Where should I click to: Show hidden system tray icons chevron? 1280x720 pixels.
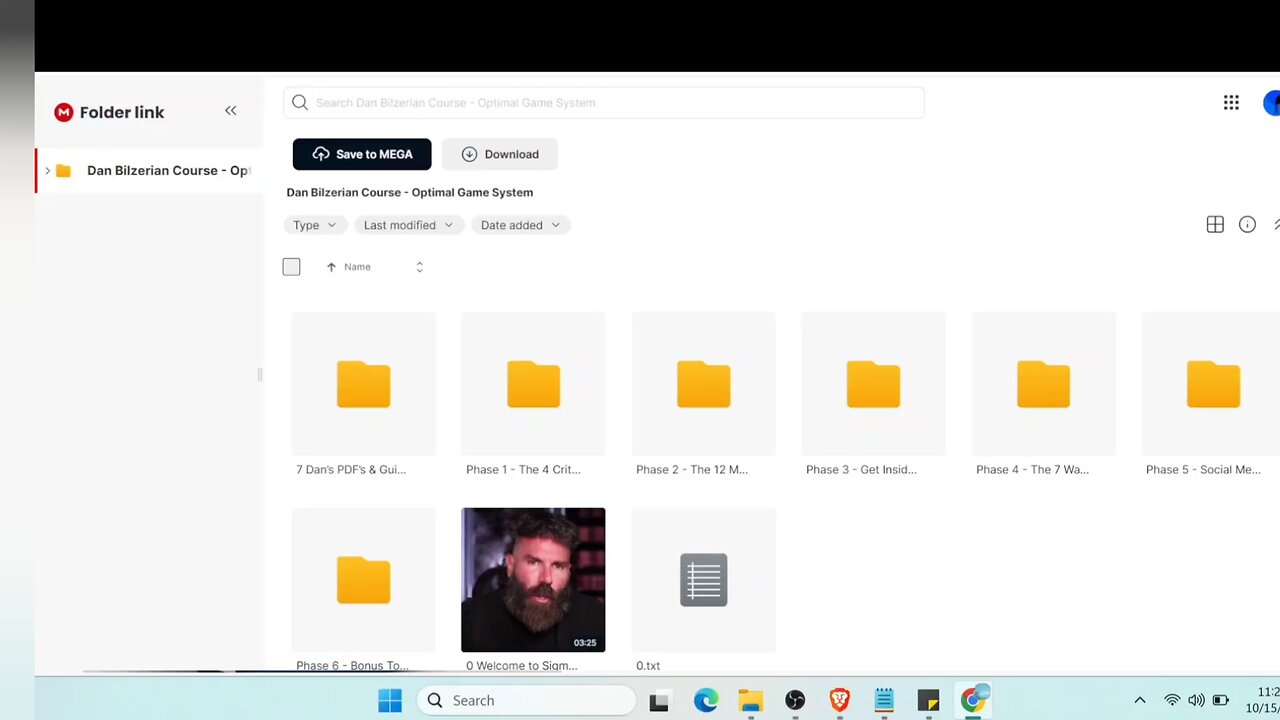click(x=1139, y=700)
